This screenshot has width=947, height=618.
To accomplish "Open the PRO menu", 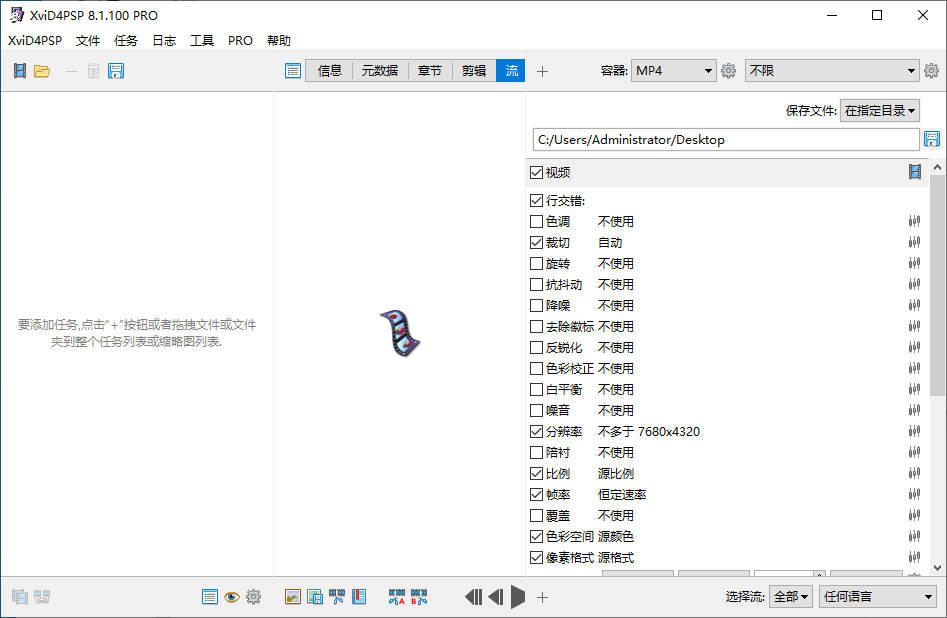I will click(240, 40).
